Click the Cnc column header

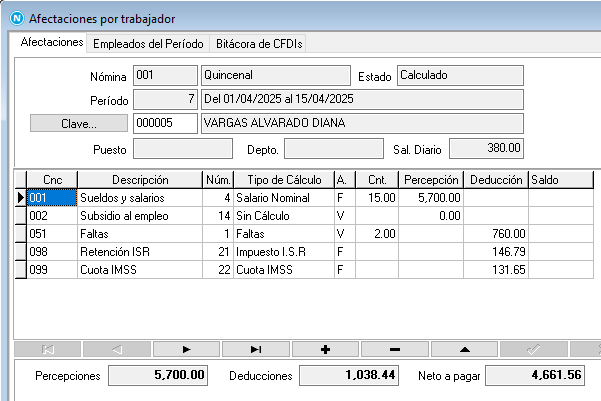click(52, 180)
